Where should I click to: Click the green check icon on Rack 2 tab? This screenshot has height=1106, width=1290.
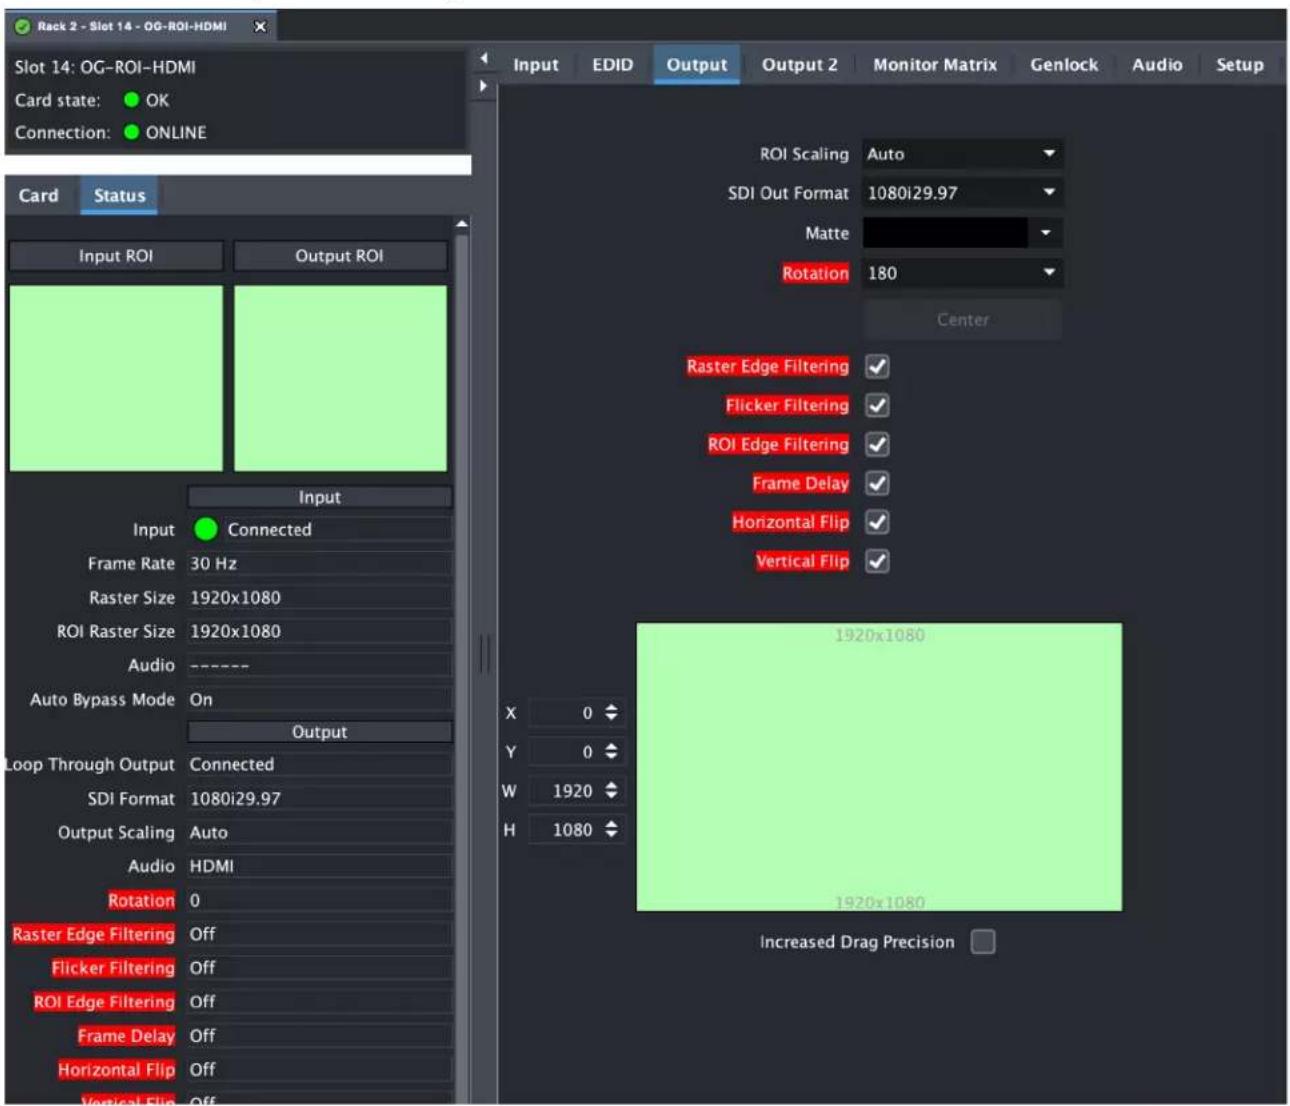(x=23, y=27)
